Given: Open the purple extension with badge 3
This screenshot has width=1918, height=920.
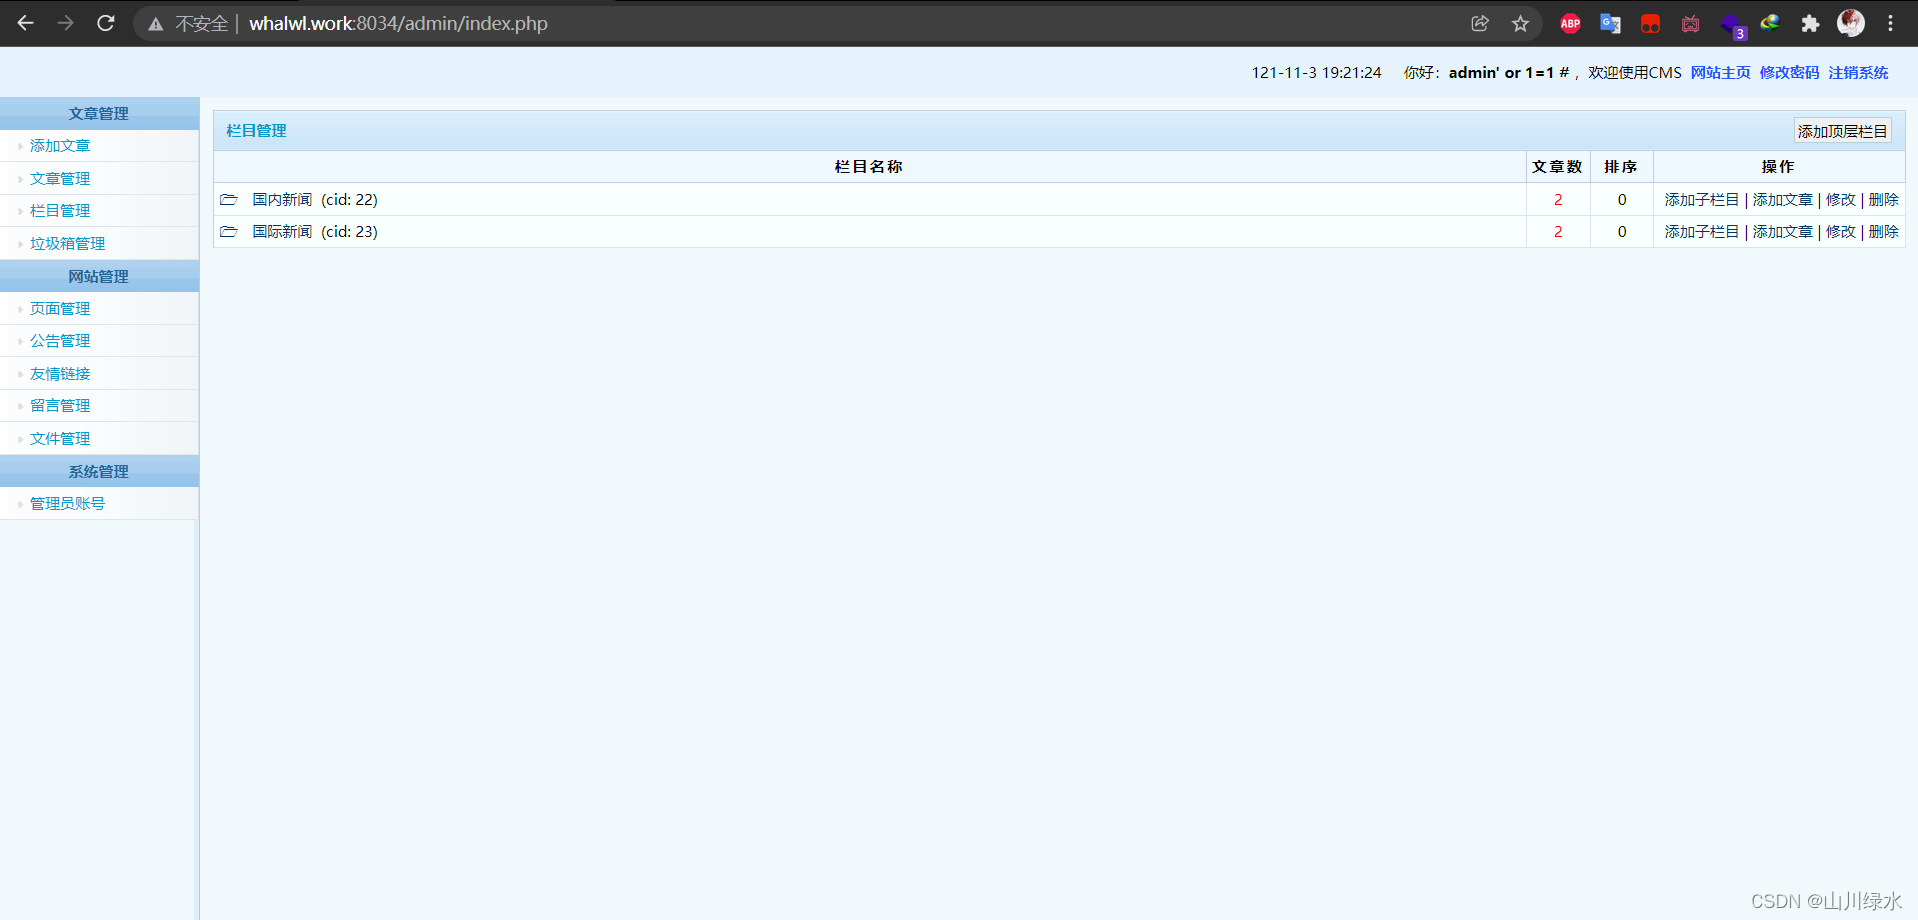Looking at the screenshot, I should click(1732, 25).
